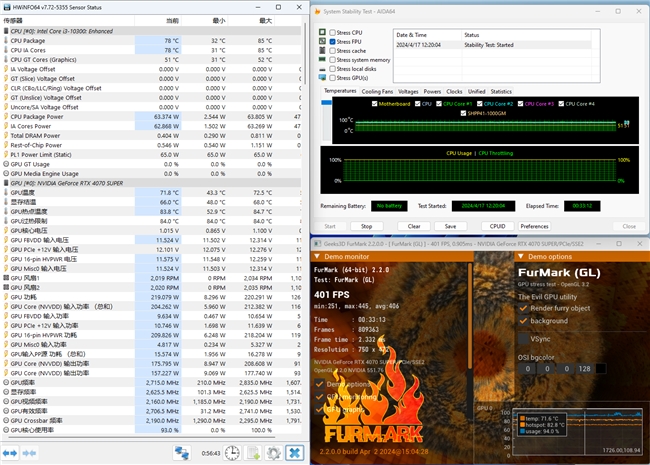
Task: Click the disk icon beside Stress local disks
Action: tap(322, 69)
